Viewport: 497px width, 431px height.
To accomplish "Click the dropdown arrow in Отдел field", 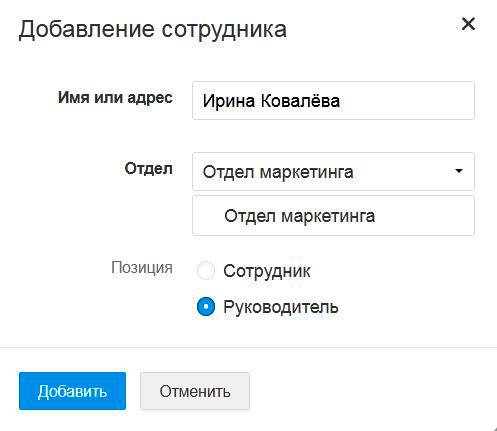I will (x=459, y=171).
